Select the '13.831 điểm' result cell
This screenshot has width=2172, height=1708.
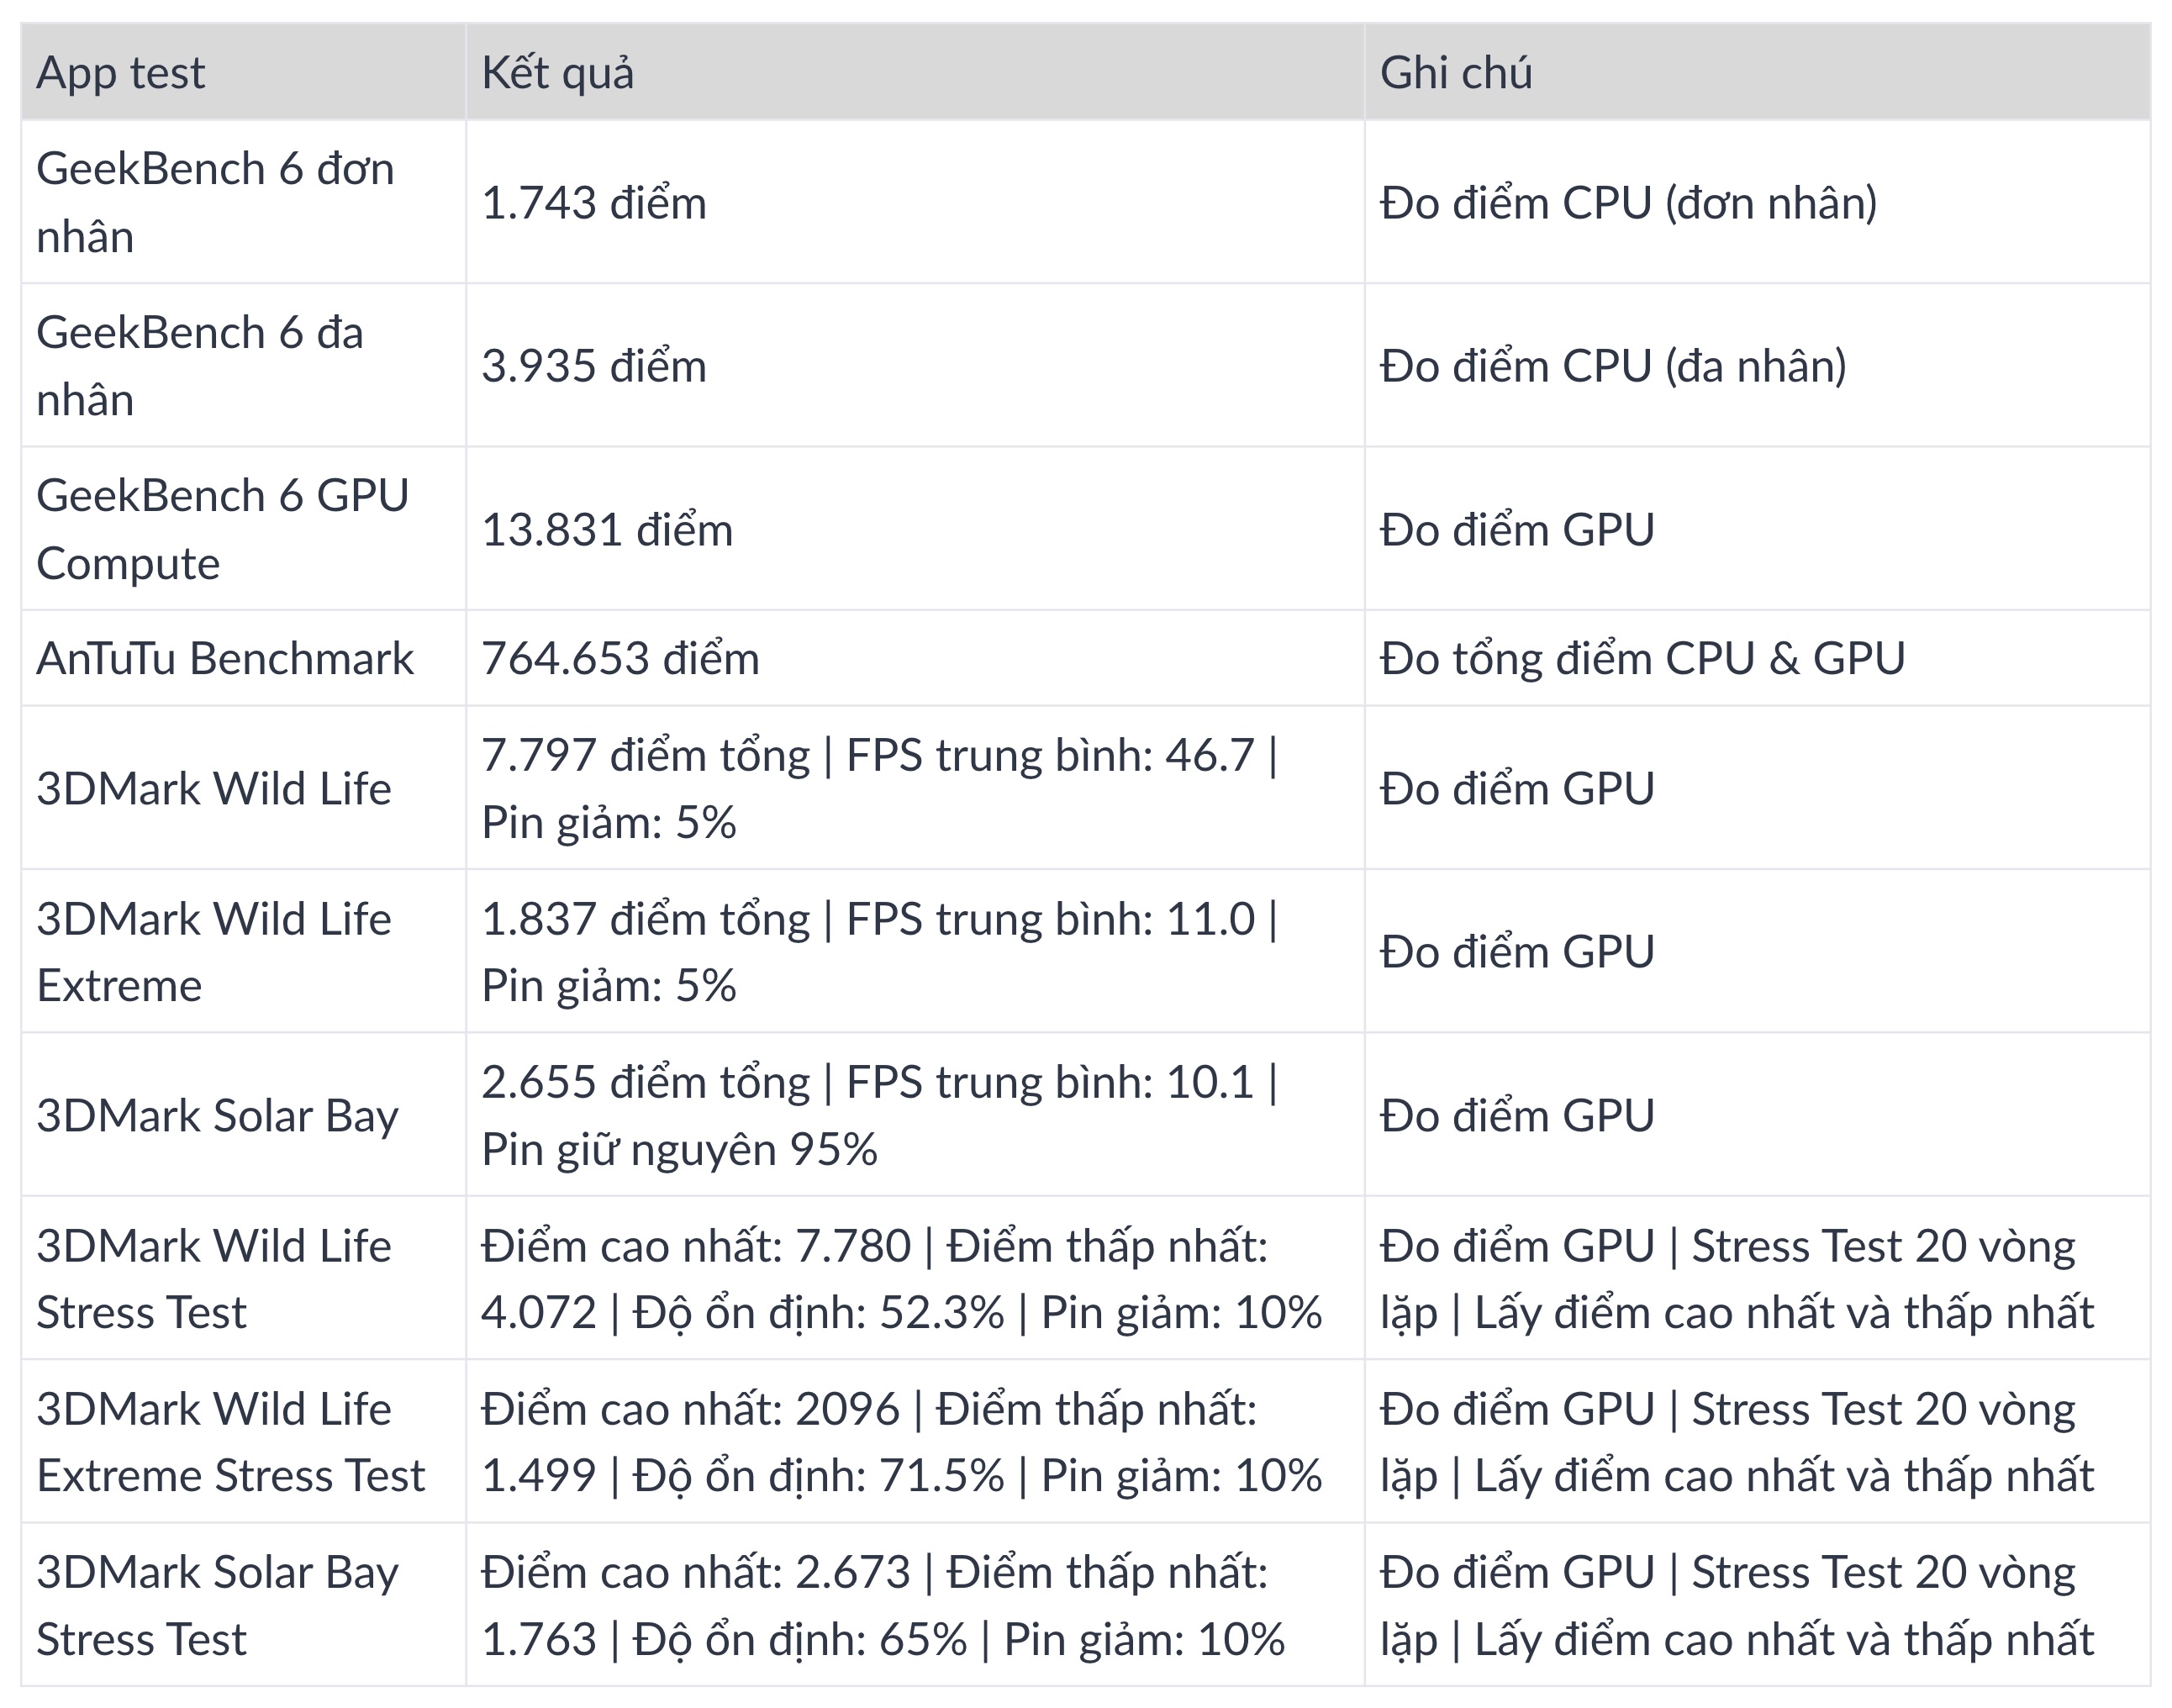coord(915,529)
